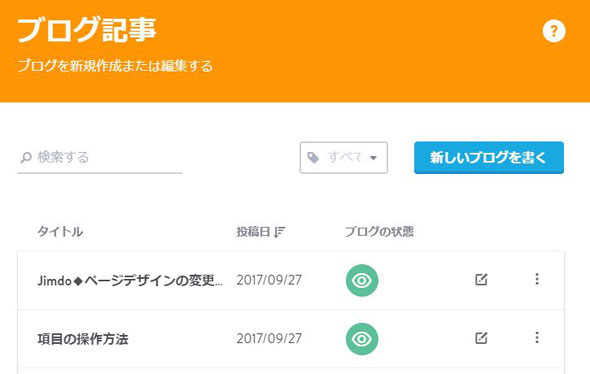This screenshot has width=590, height=374.
Task: Edit the 項目の操作方法 post
Action: point(481,338)
